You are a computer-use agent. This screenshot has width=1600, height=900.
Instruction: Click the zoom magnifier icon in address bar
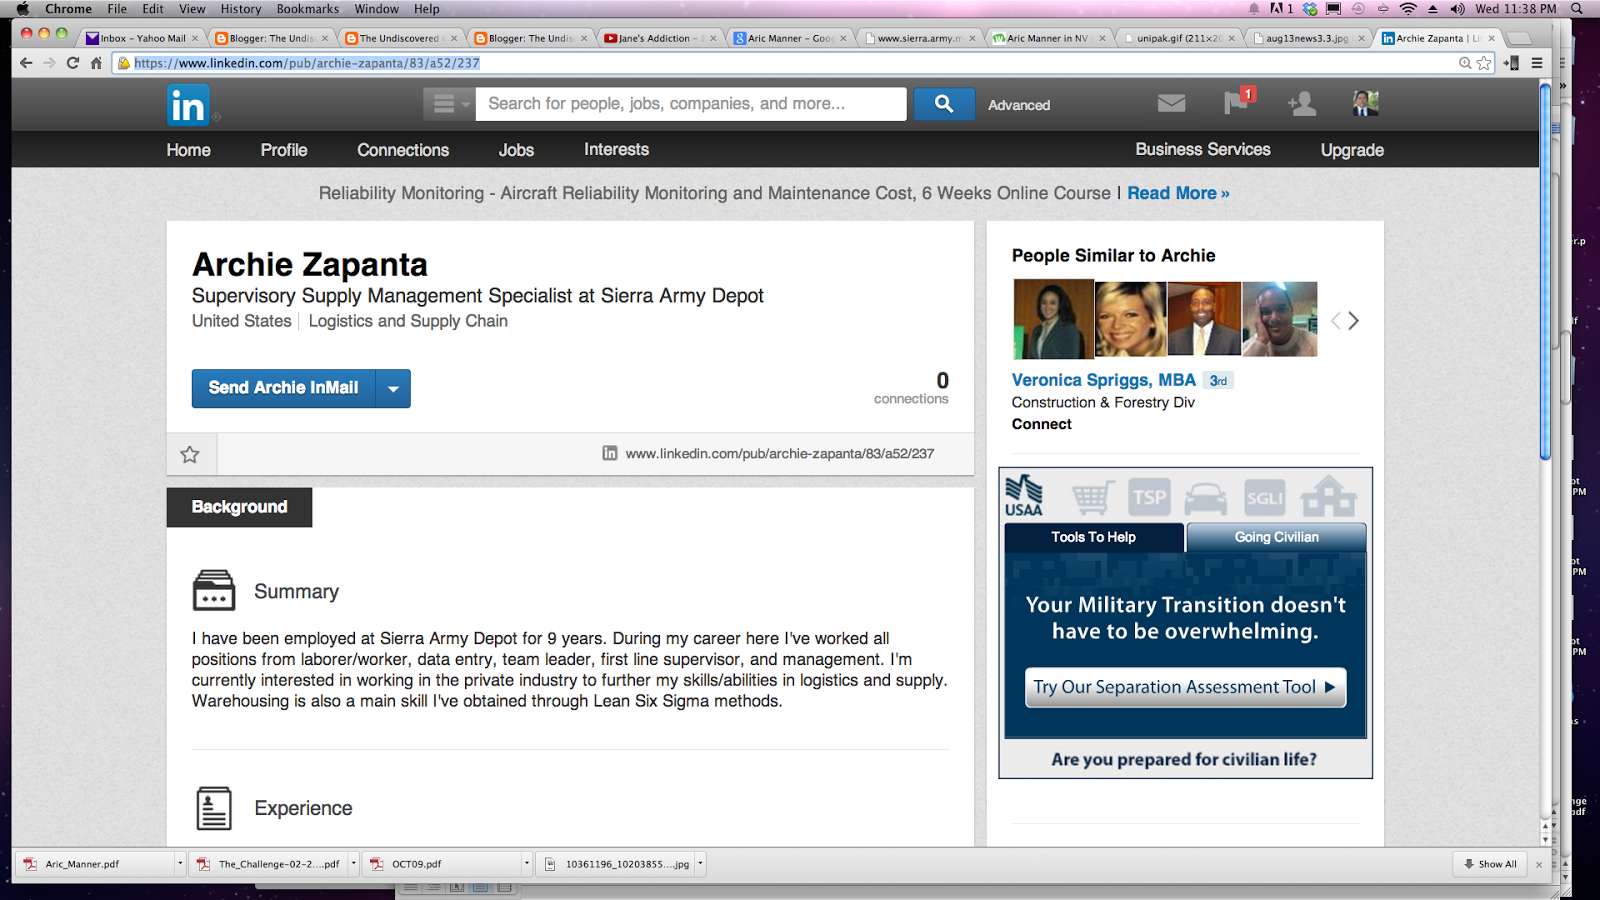click(1465, 63)
